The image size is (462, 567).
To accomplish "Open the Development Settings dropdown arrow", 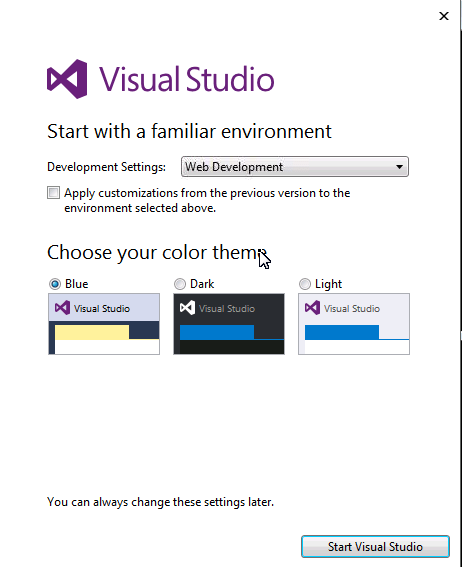I will 399,167.
